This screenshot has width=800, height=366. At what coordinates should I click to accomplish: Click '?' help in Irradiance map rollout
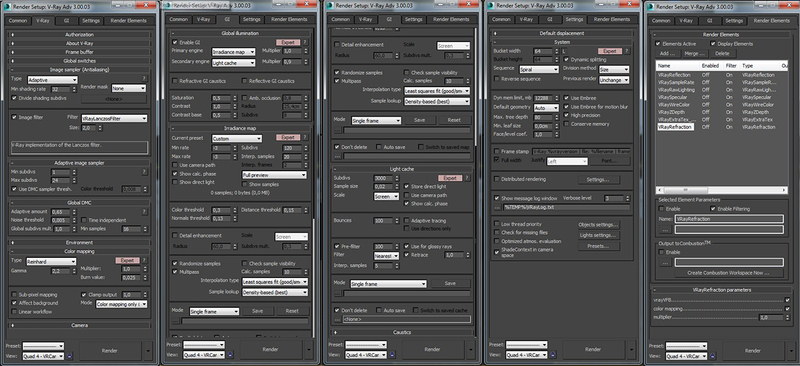pyautogui.click(x=305, y=137)
